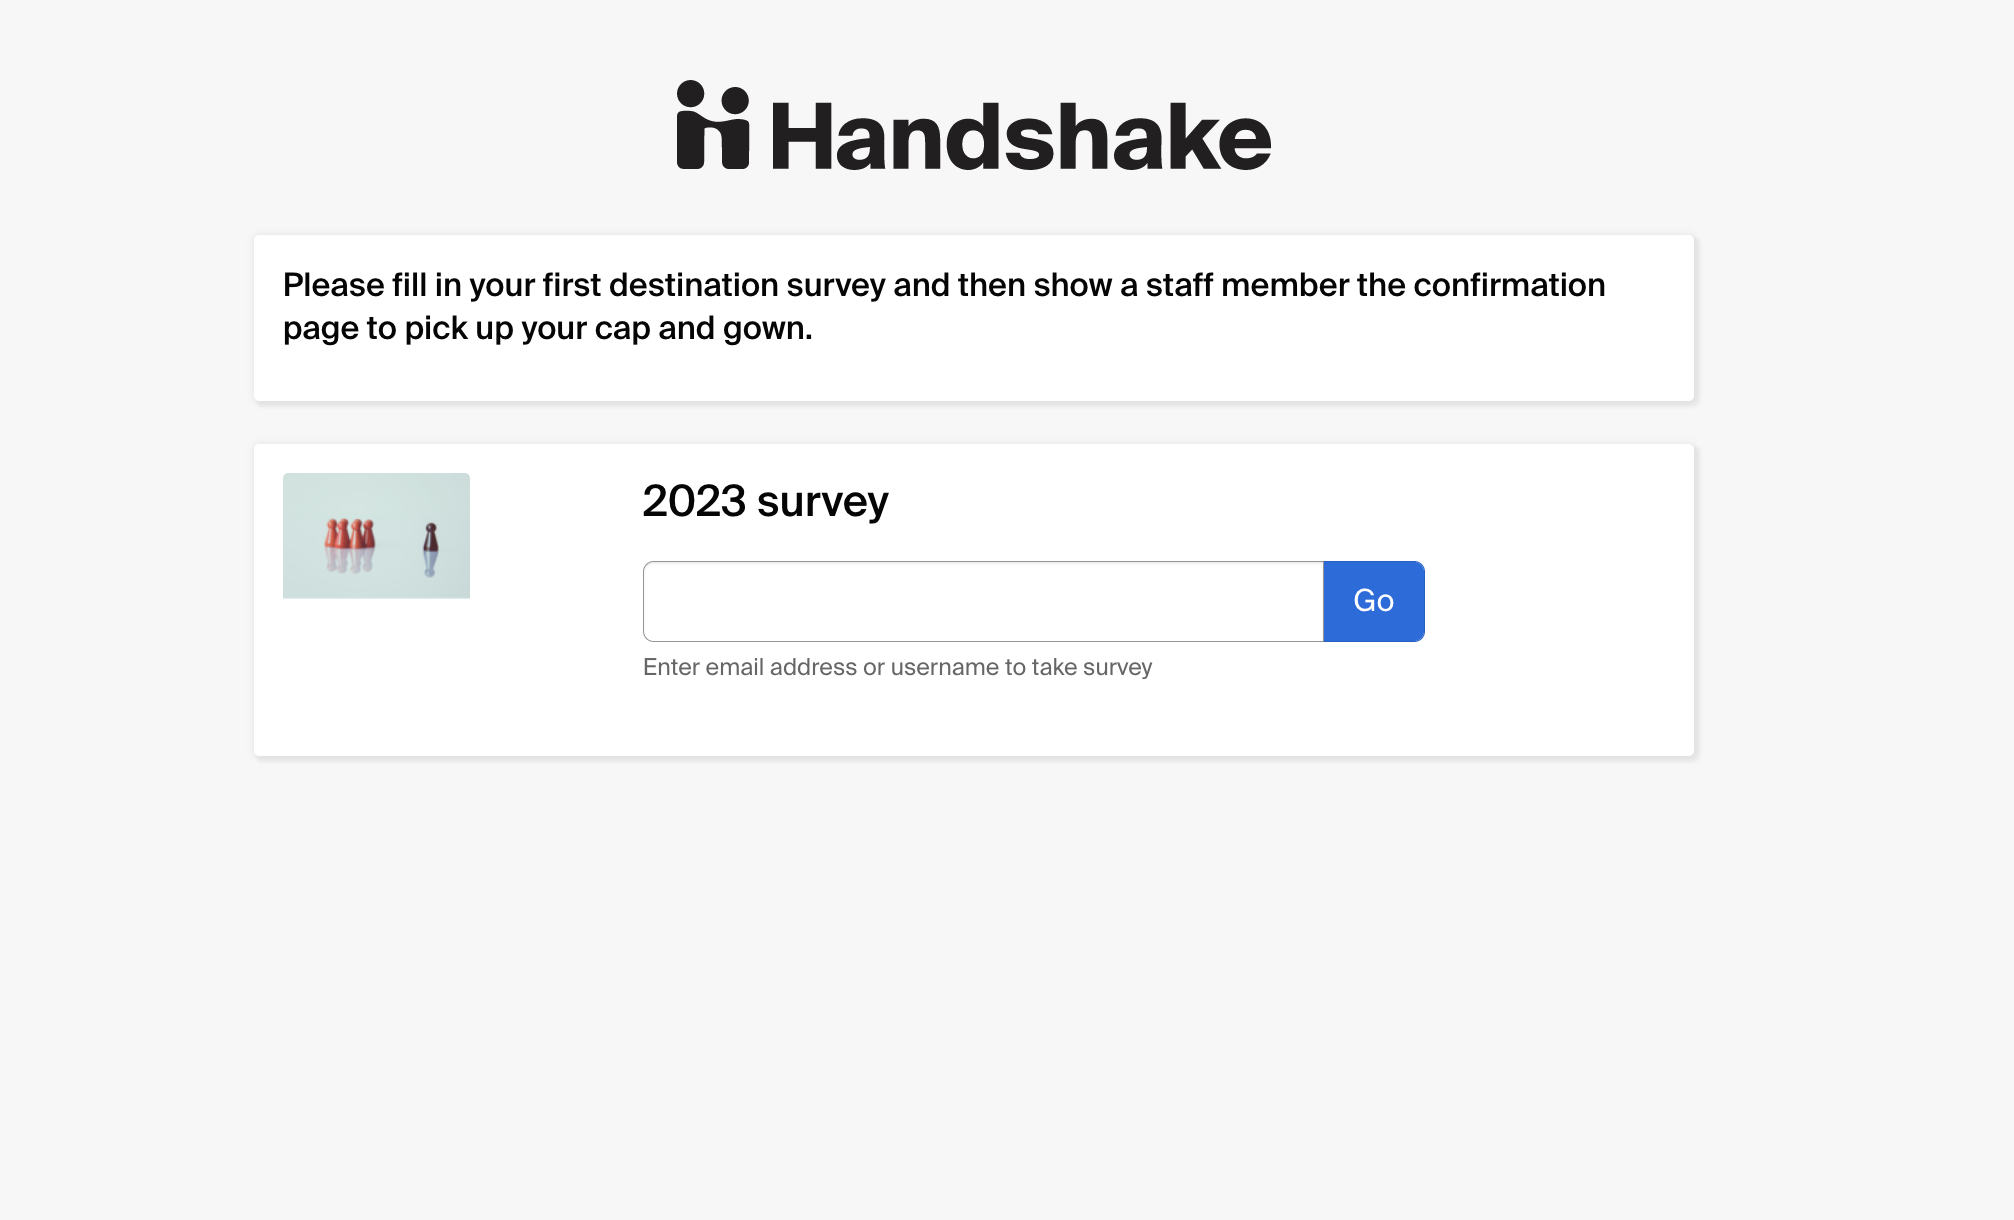Click the Handshake two-figure logo icon
The image size is (2014, 1220).
click(713, 125)
